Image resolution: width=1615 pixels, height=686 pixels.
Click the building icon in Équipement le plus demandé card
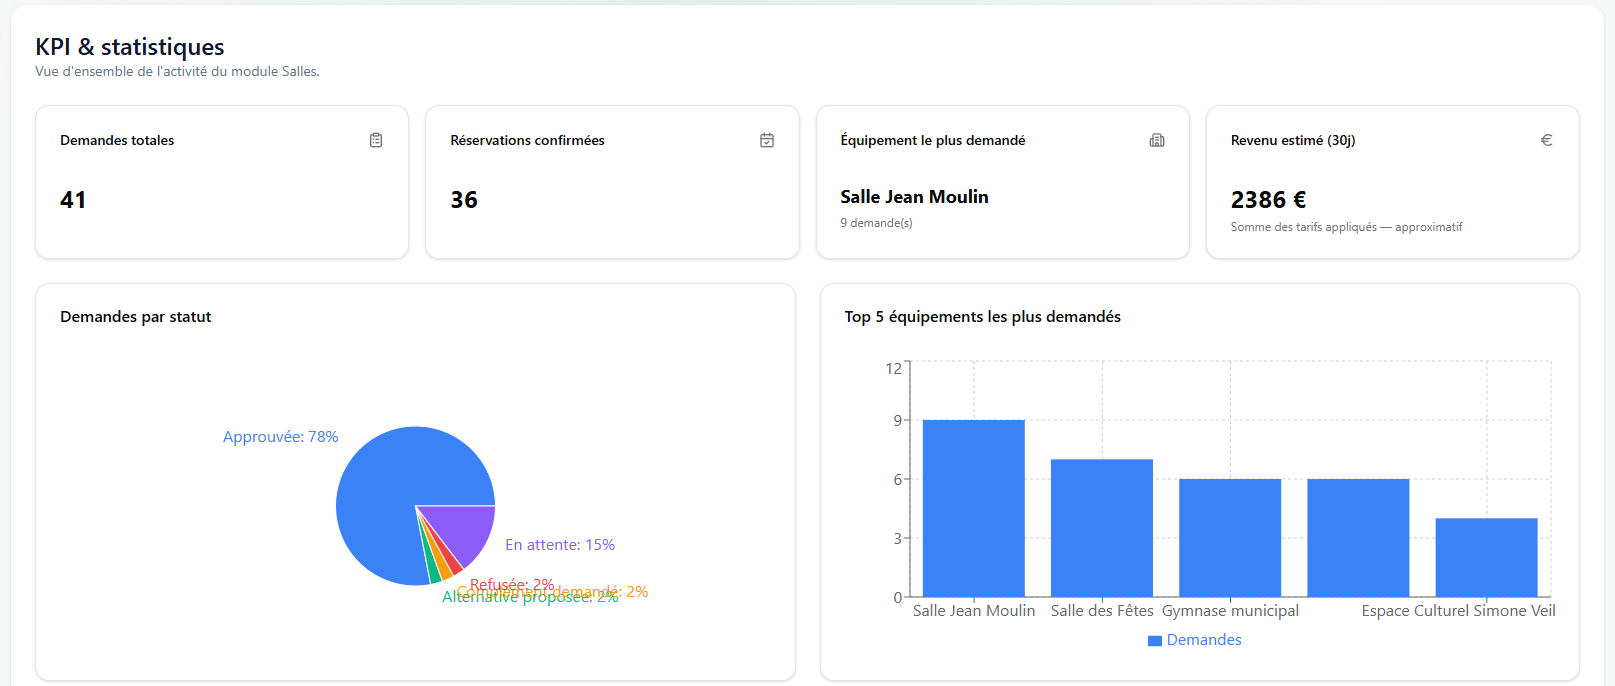coord(1157,140)
